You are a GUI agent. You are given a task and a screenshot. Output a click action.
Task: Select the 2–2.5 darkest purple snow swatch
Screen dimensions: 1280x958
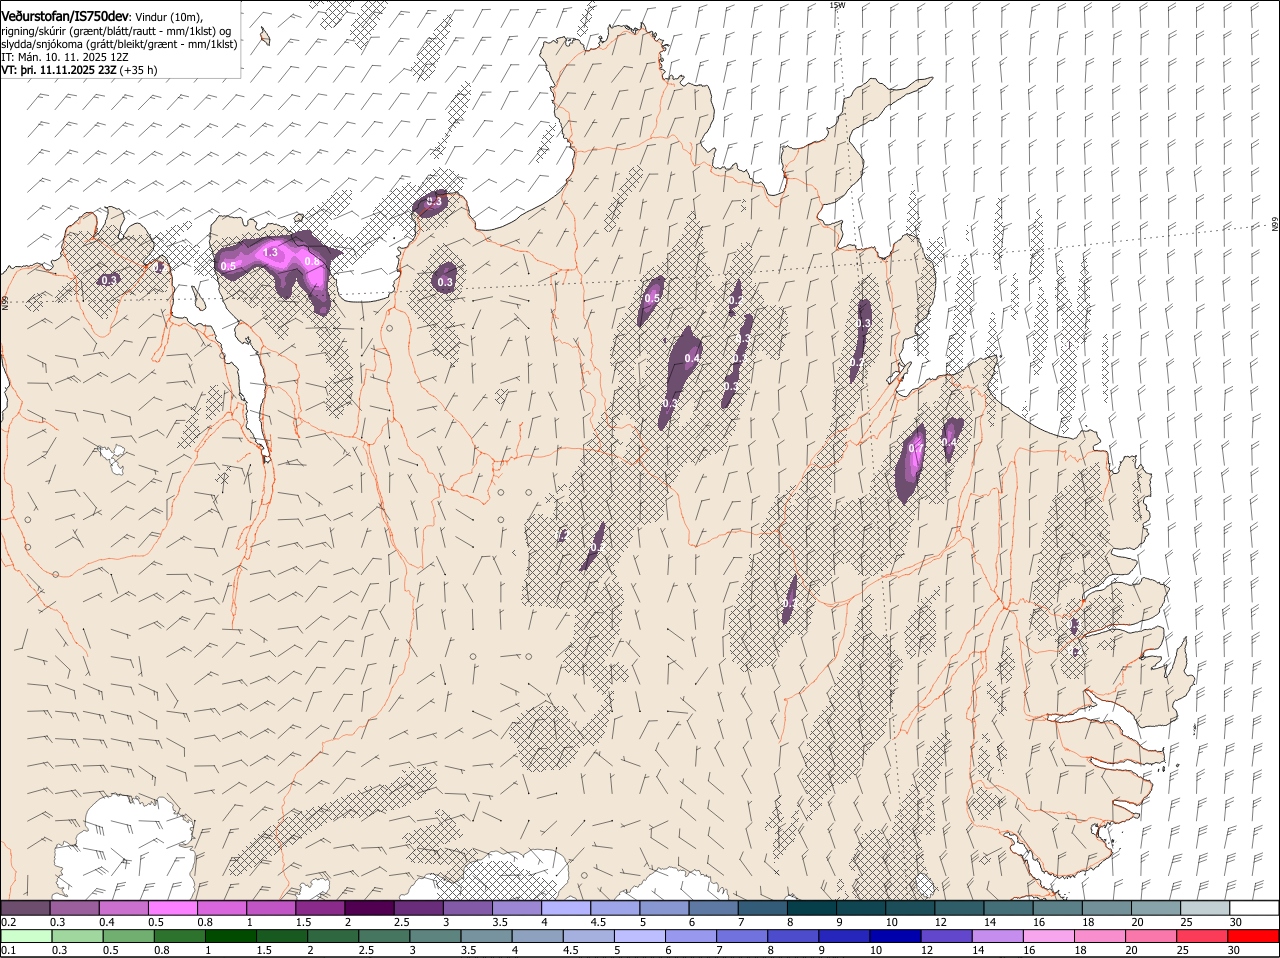click(370, 908)
